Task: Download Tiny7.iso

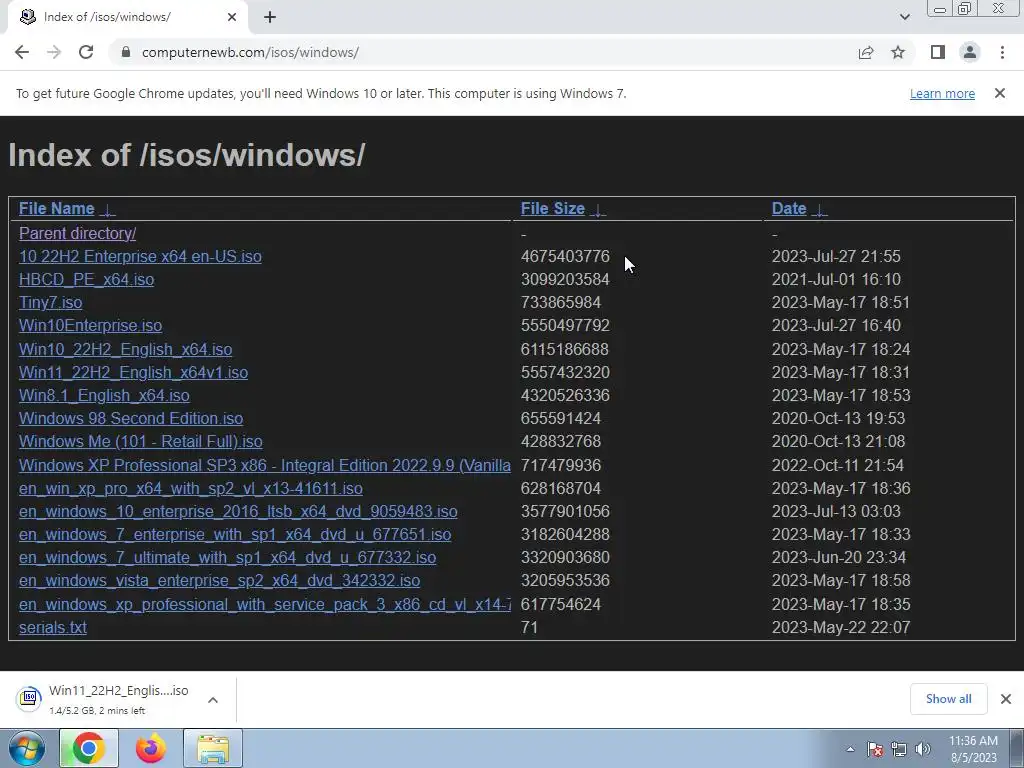Action: click(x=51, y=302)
